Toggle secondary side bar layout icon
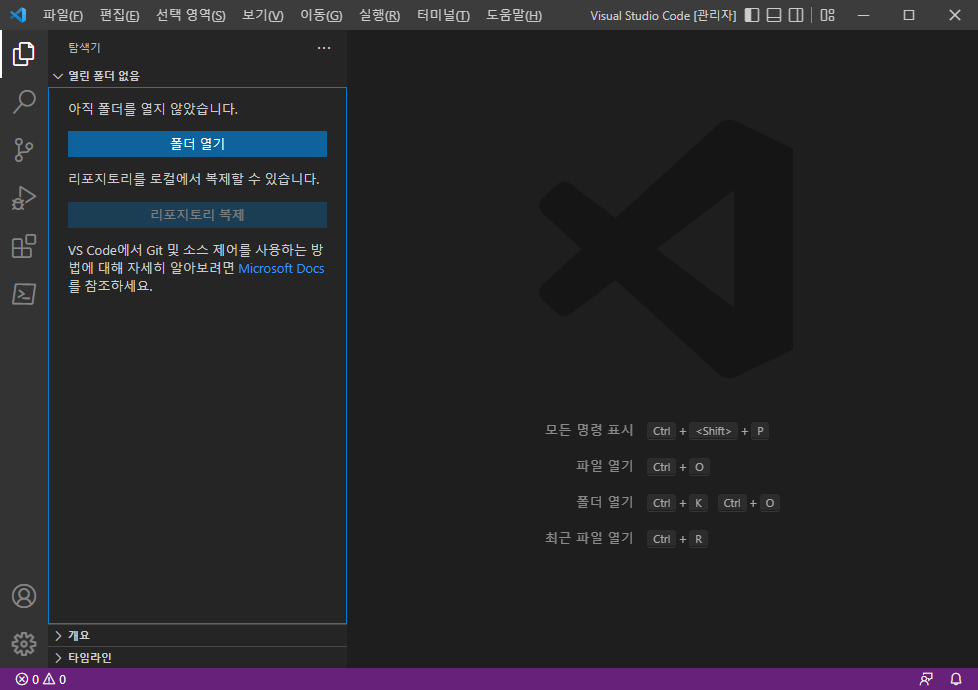 (x=796, y=15)
